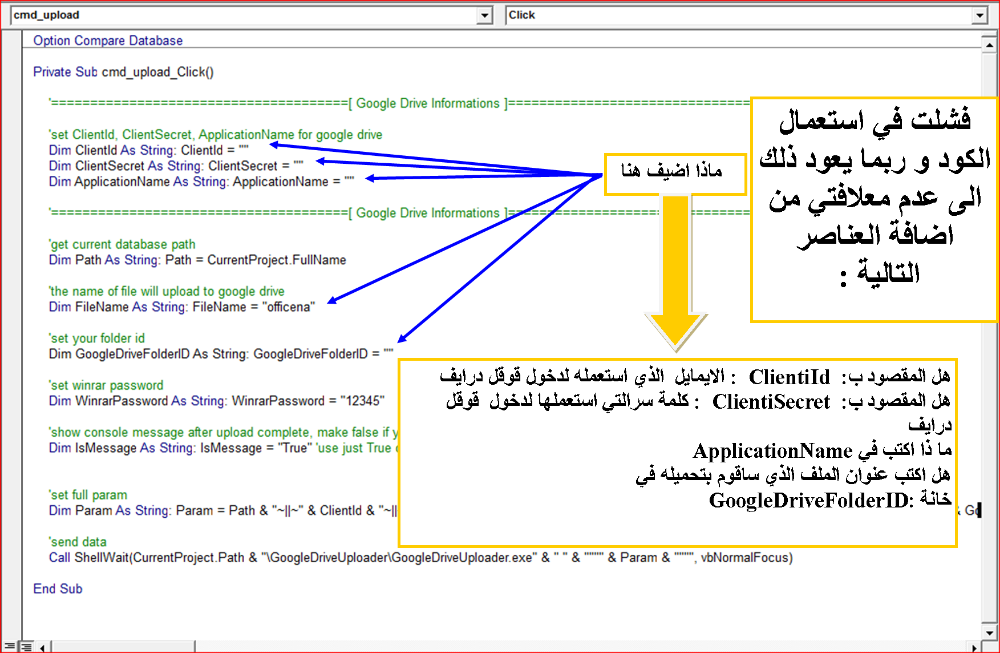The image size is (1000, 653).
Task: Click the "Dim GoogleDriveFolderID As String" line
Action: point(221,354)
